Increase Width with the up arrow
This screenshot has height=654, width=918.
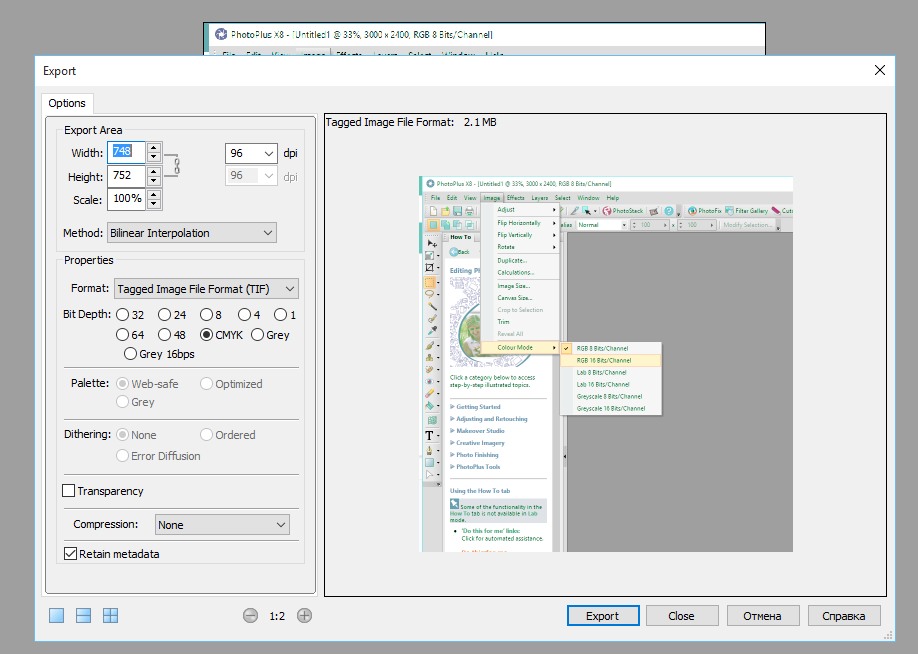(154, 148)
